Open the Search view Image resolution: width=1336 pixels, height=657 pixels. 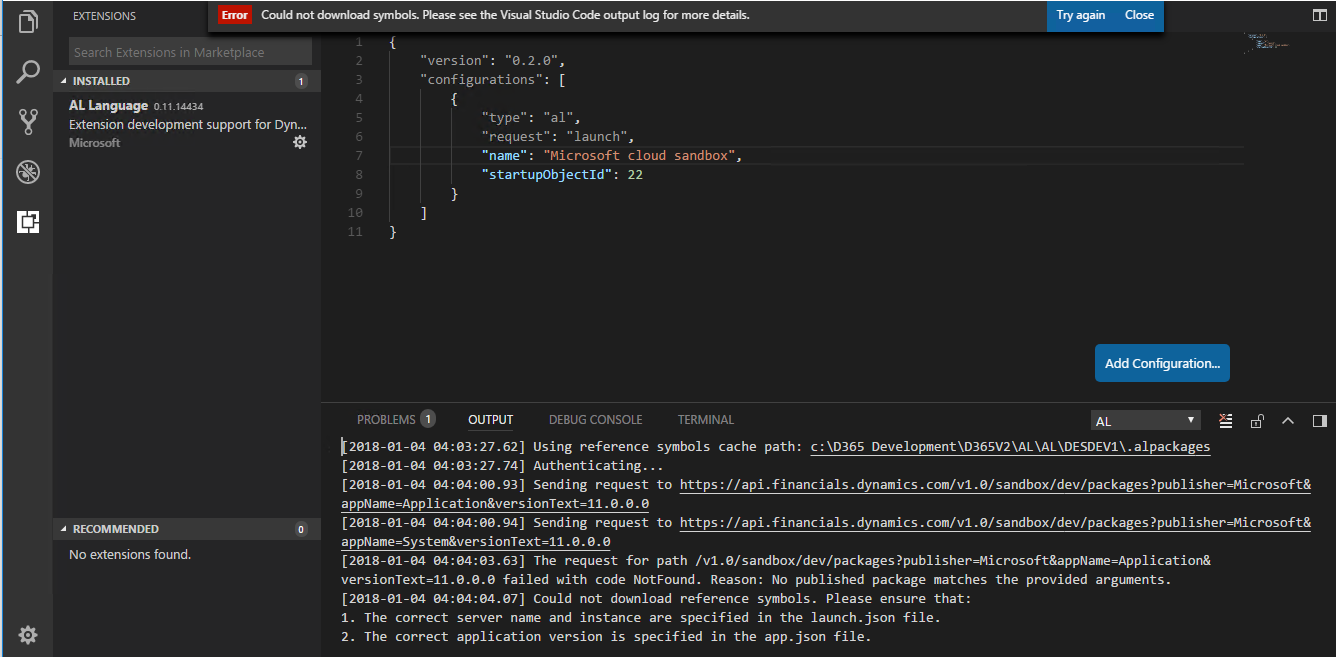coord(27,71)
